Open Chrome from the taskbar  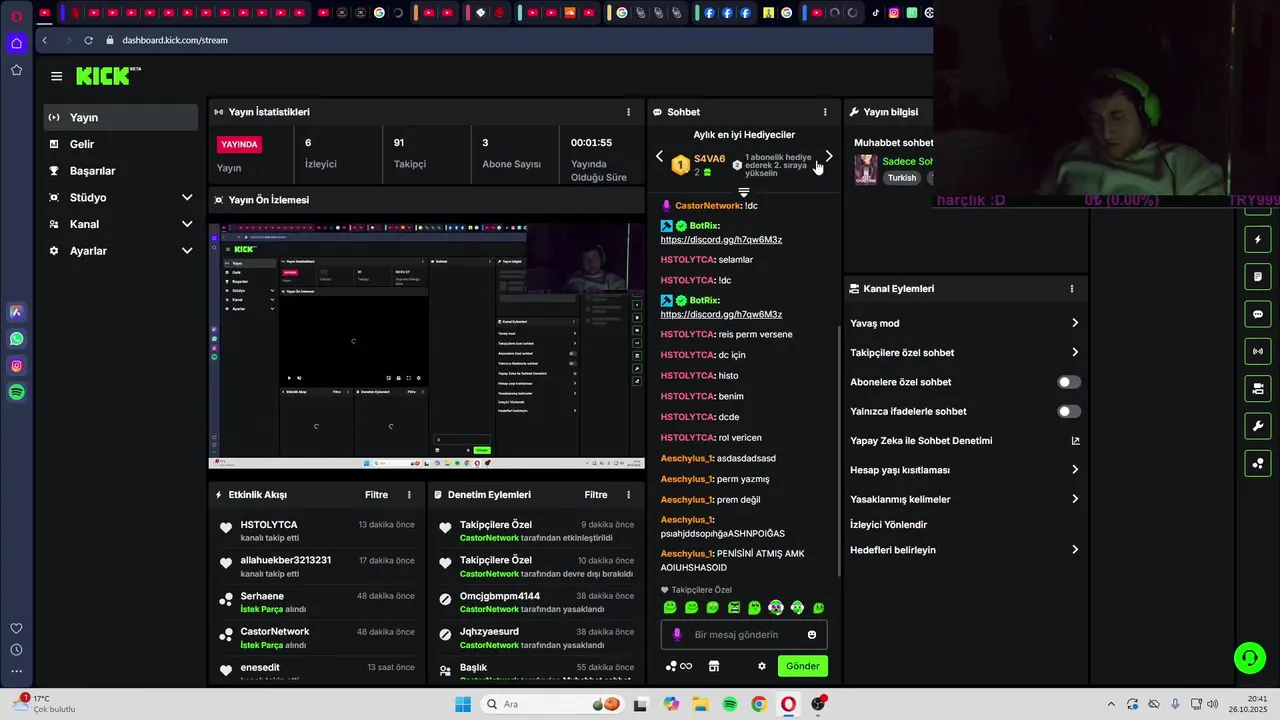tap(759, 704)
